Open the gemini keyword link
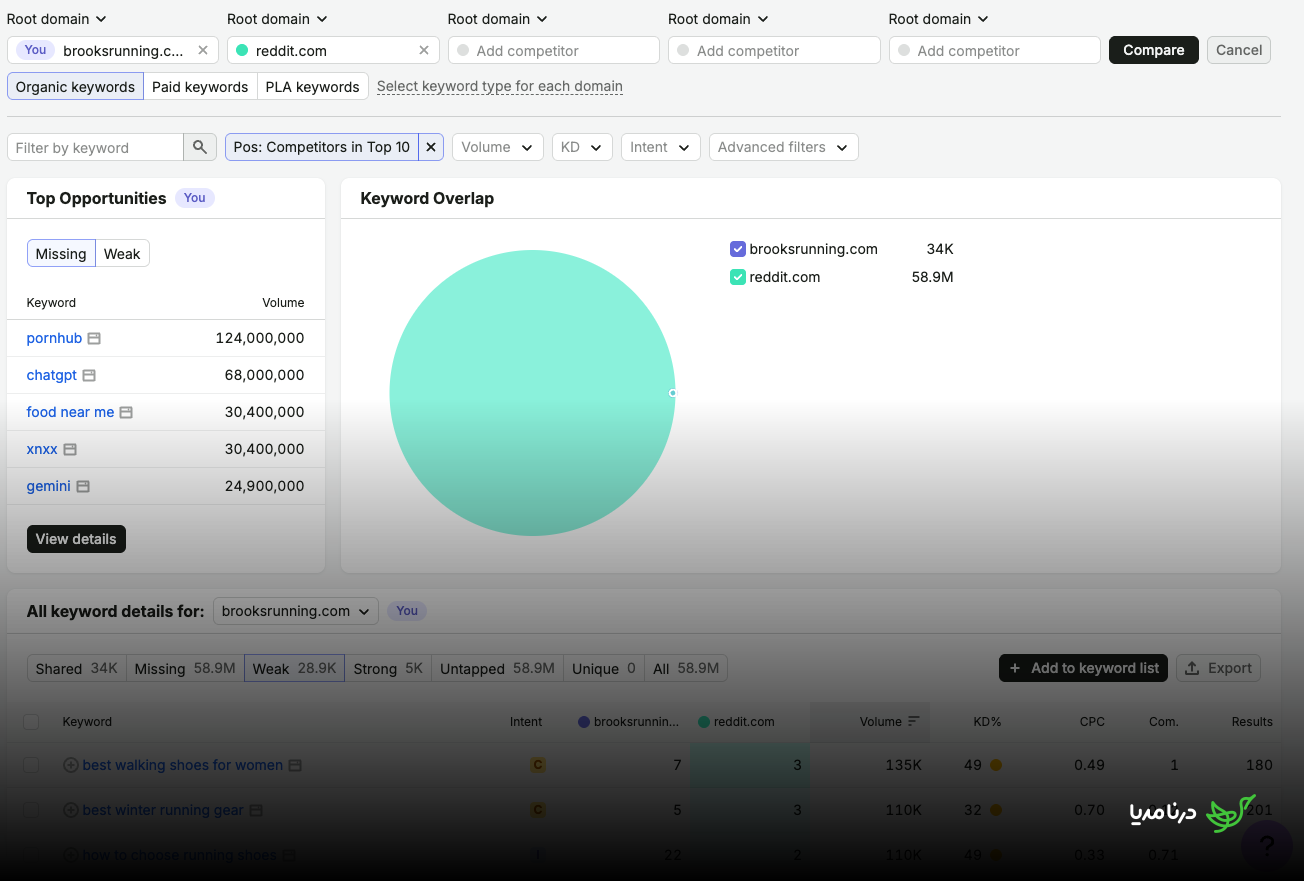1304x881 pixels. tap(49, 487)
